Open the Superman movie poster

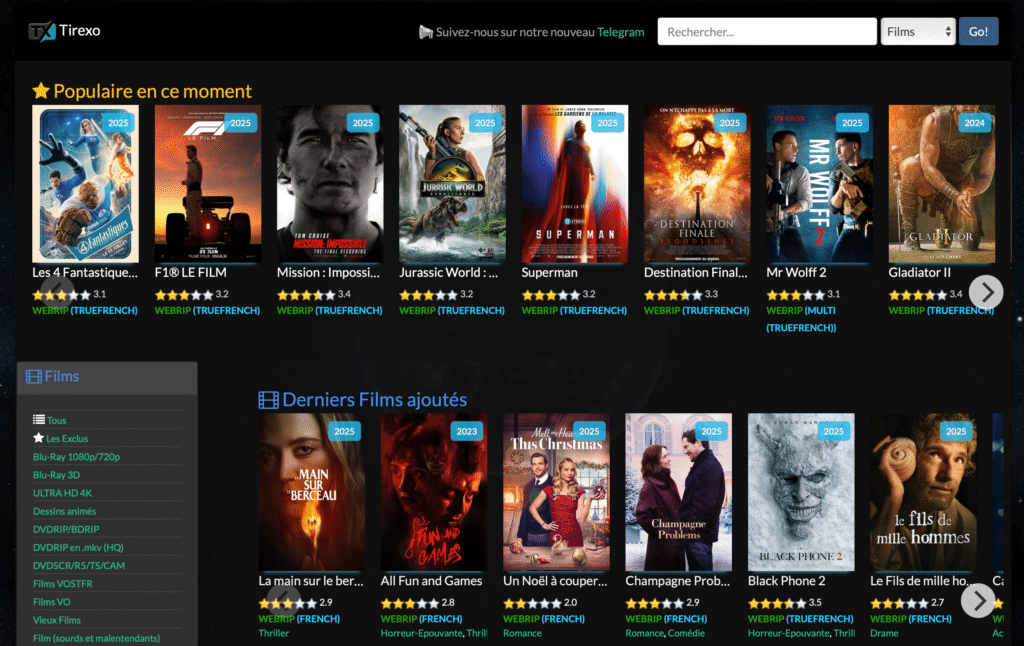(575, 184)
